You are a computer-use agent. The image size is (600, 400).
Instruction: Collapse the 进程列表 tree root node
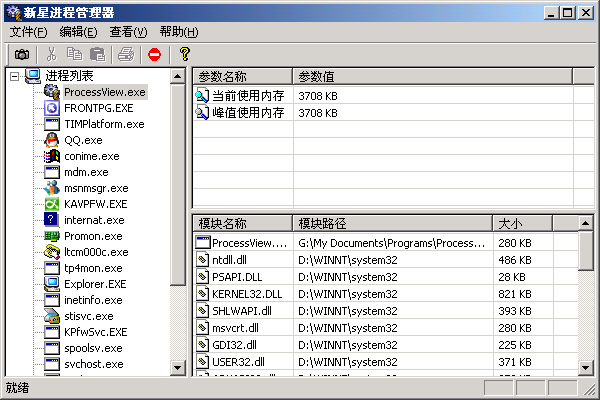click(14, 76)
